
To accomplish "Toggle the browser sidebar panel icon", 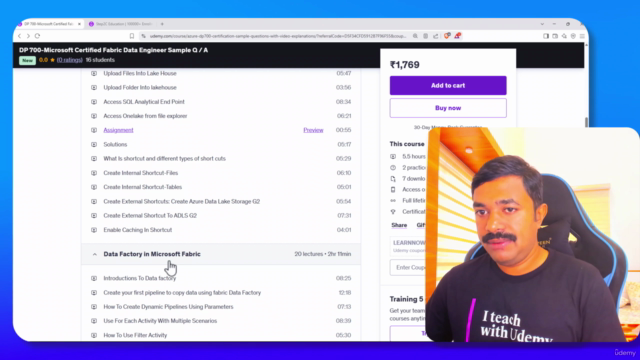I will pos(546,36).
